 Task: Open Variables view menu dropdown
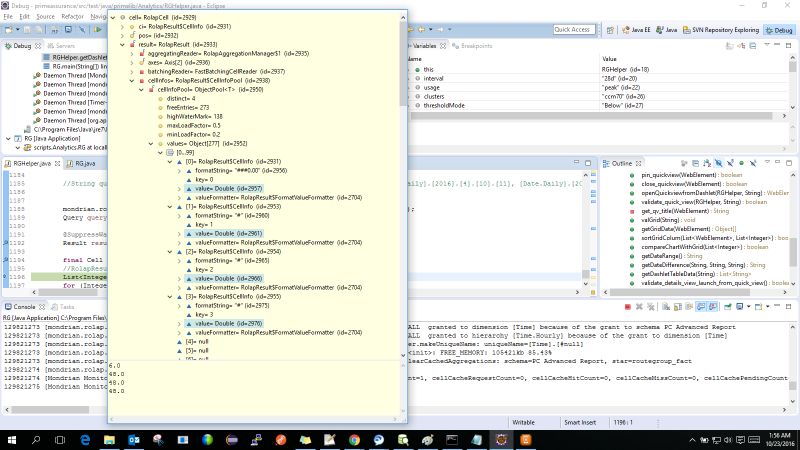tap(767, 46)
